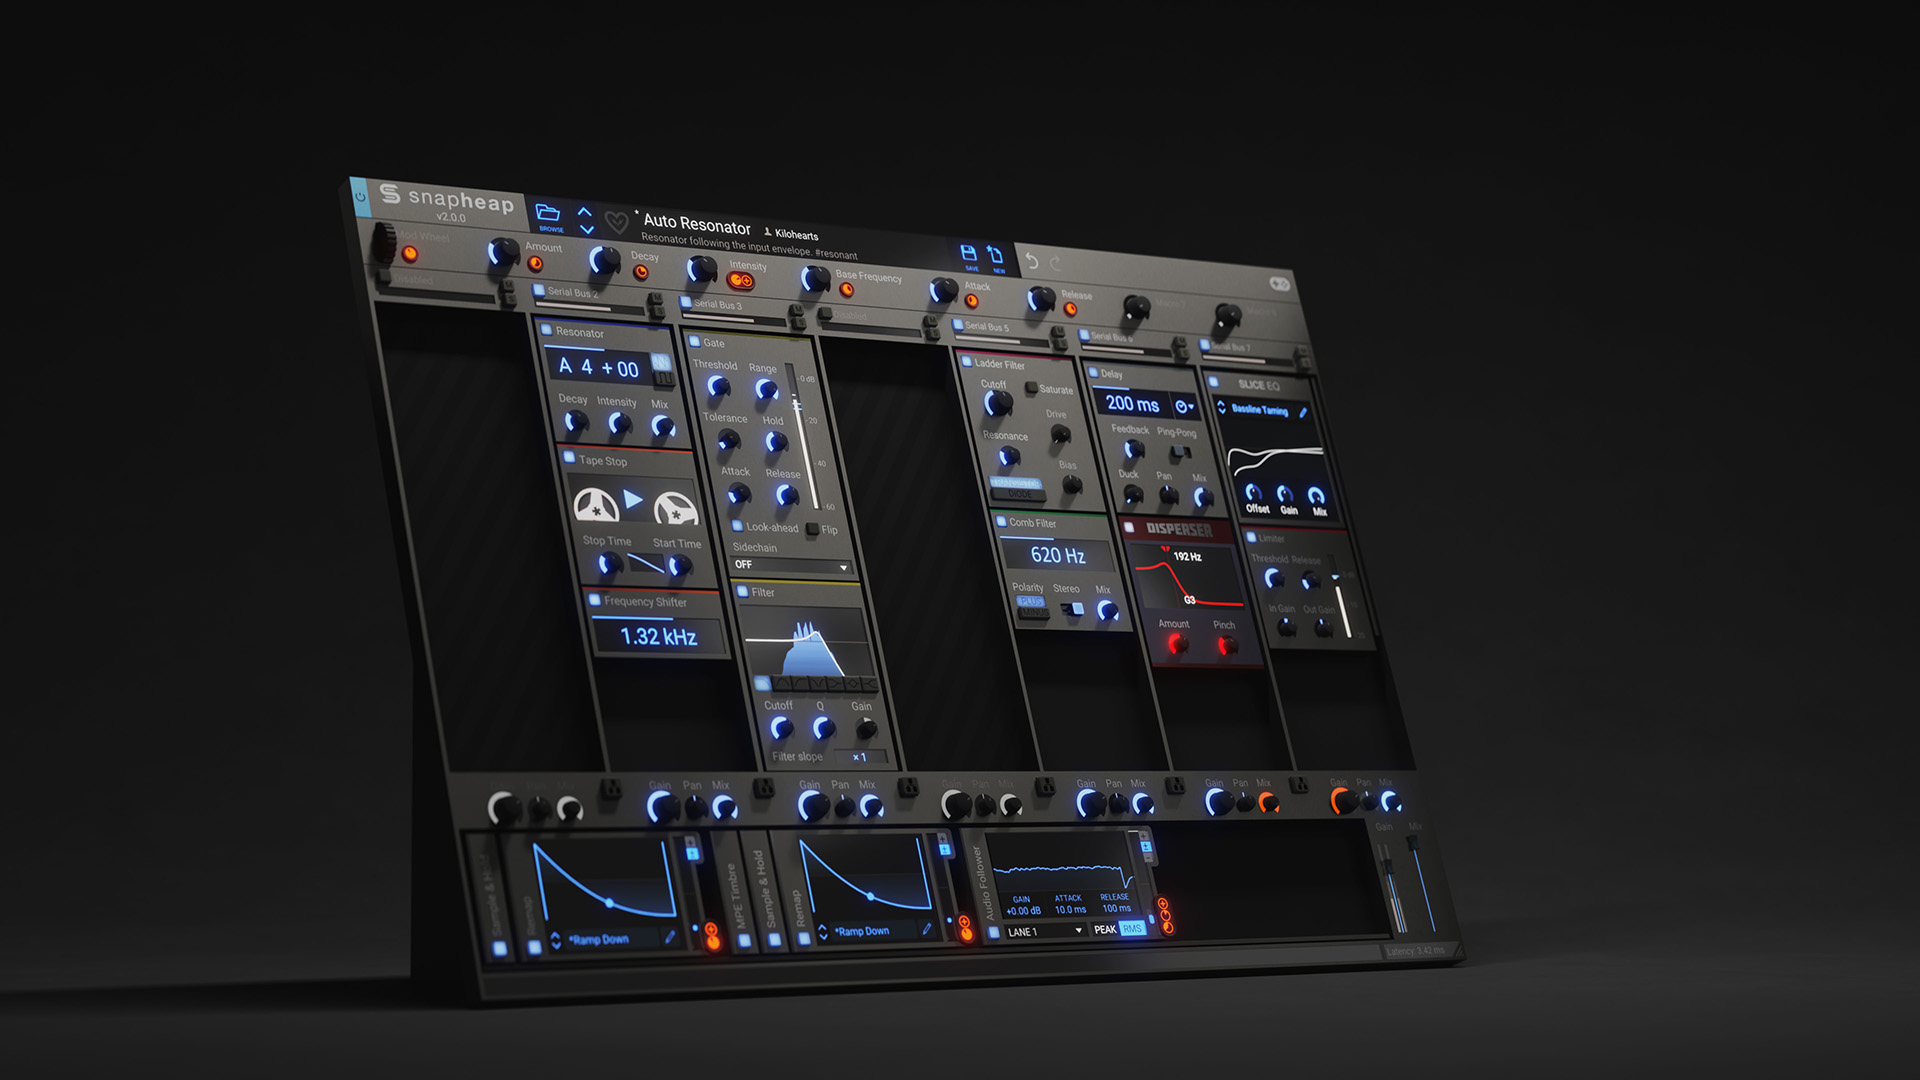Viewport: 1920px width, 1080px height.
Task: Click the Decay macro modulation button
Action: (x=640, y=273)
